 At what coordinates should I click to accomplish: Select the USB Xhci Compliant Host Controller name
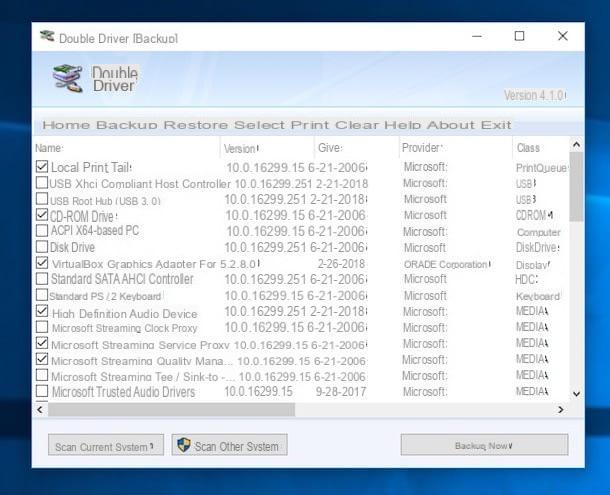140,184
